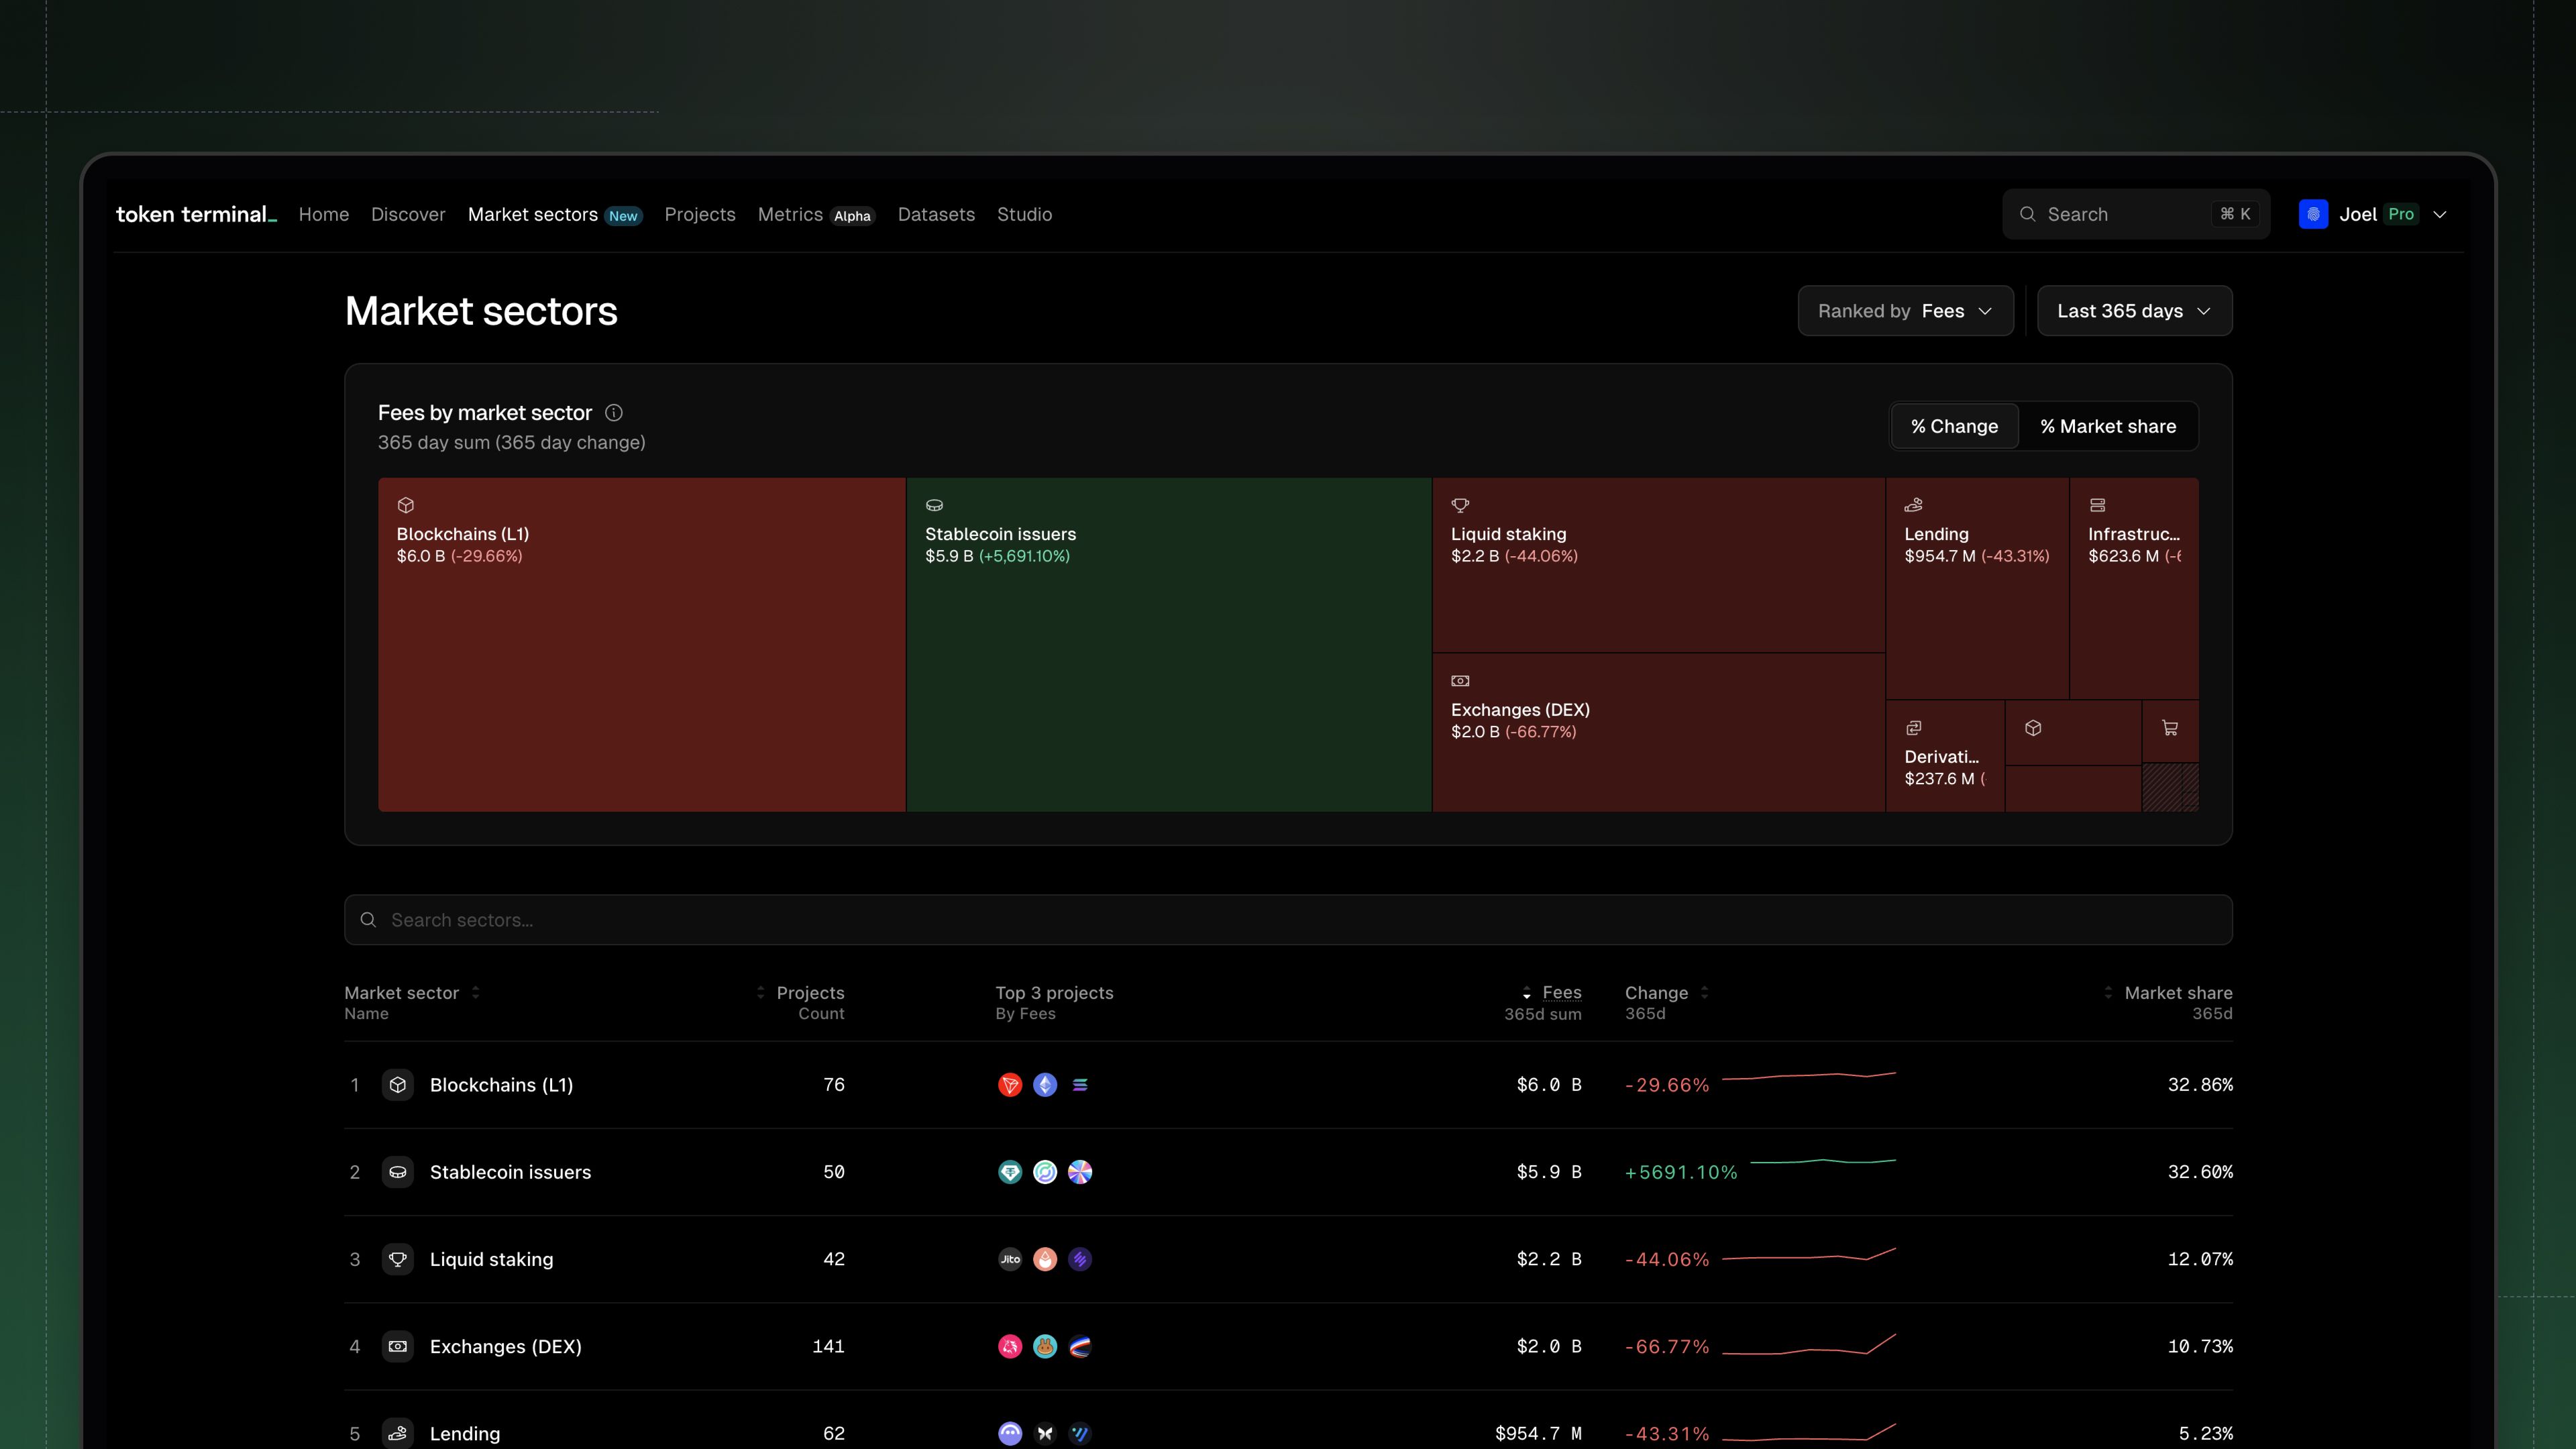The width and height of the screenshot is (2576, 1449).
Task: Click the info icon beside Fees by market sector
Action: click(x=614, y=412)
